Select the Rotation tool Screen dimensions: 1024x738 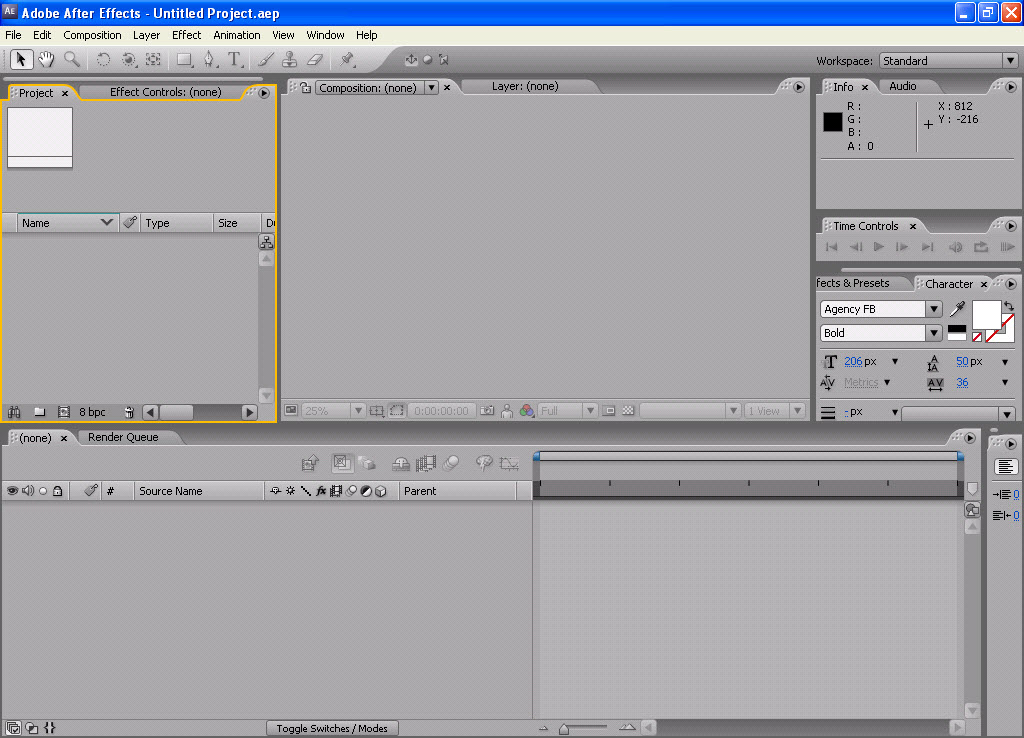(103, 60)
